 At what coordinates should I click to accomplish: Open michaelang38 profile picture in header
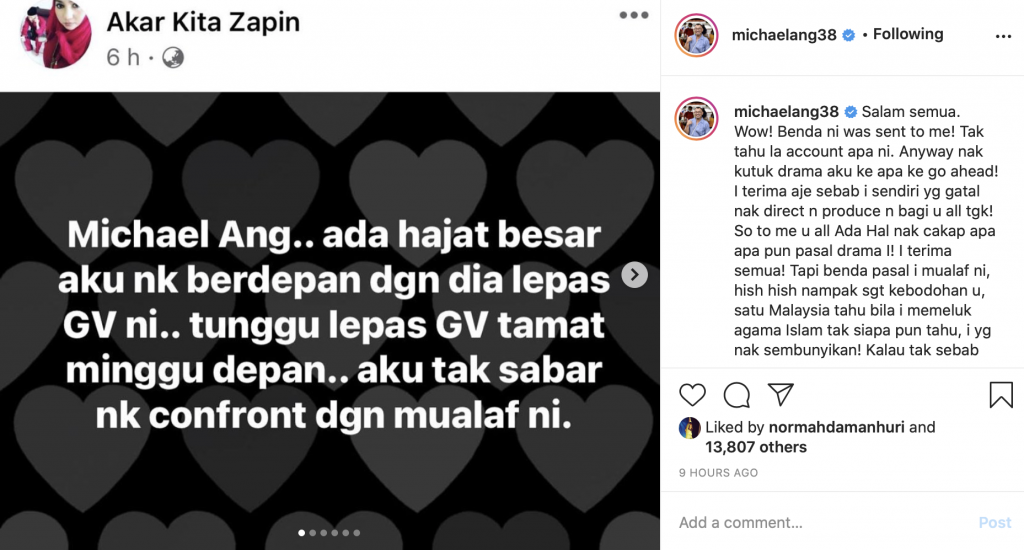click(x=696, y=35)
